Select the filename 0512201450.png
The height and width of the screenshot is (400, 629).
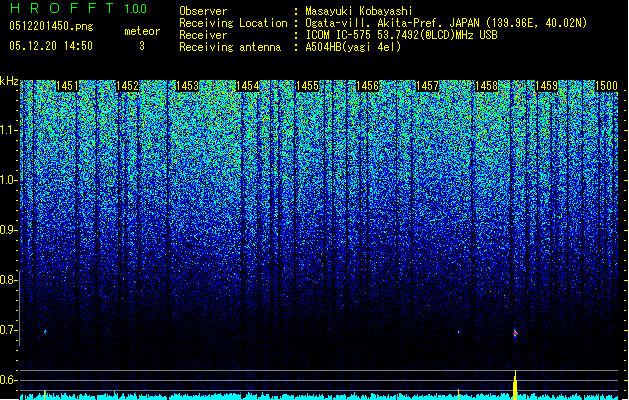click(x=51, y=26)
